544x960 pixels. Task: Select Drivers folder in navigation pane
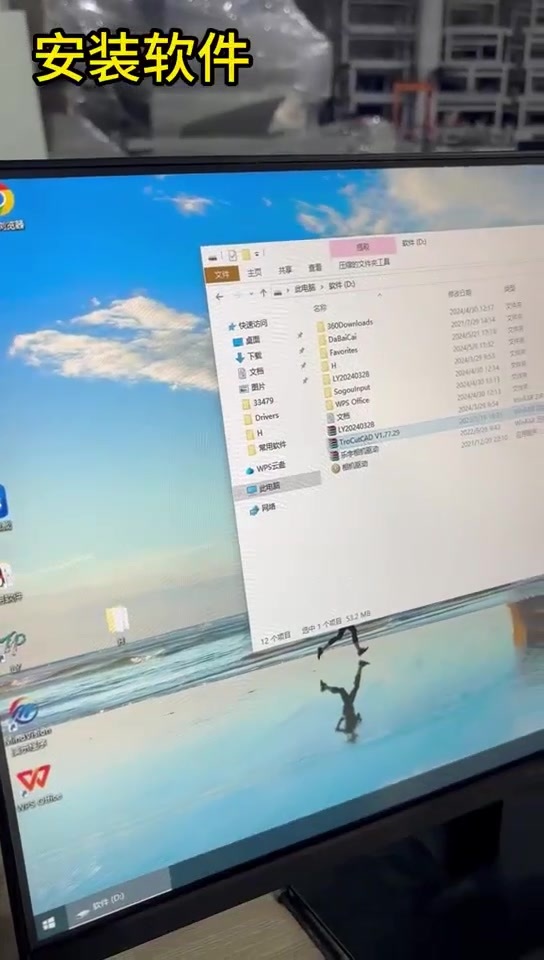[261, 417]
